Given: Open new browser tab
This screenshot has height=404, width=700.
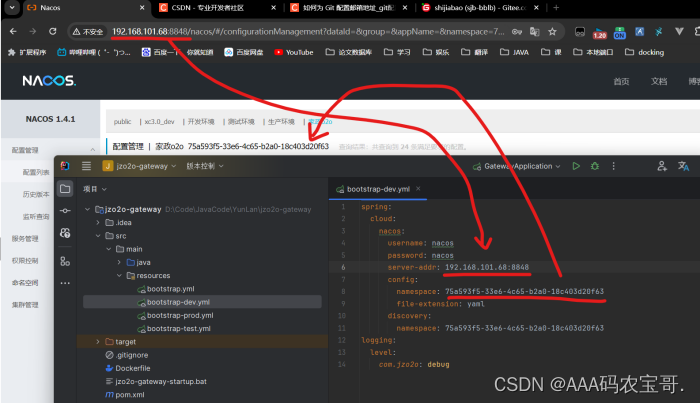Looking at the screenshot, I should [x=556, y=8].
